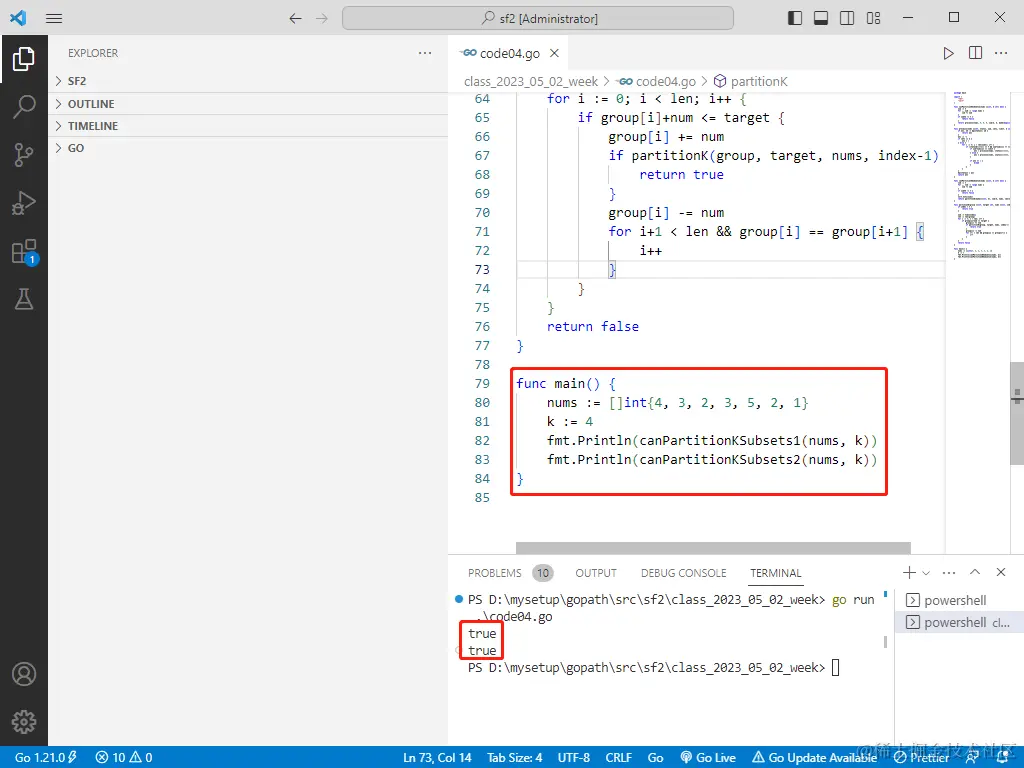Close the terminal panel
This screenshot has height=768, width=1024.
pos(1001,572)
